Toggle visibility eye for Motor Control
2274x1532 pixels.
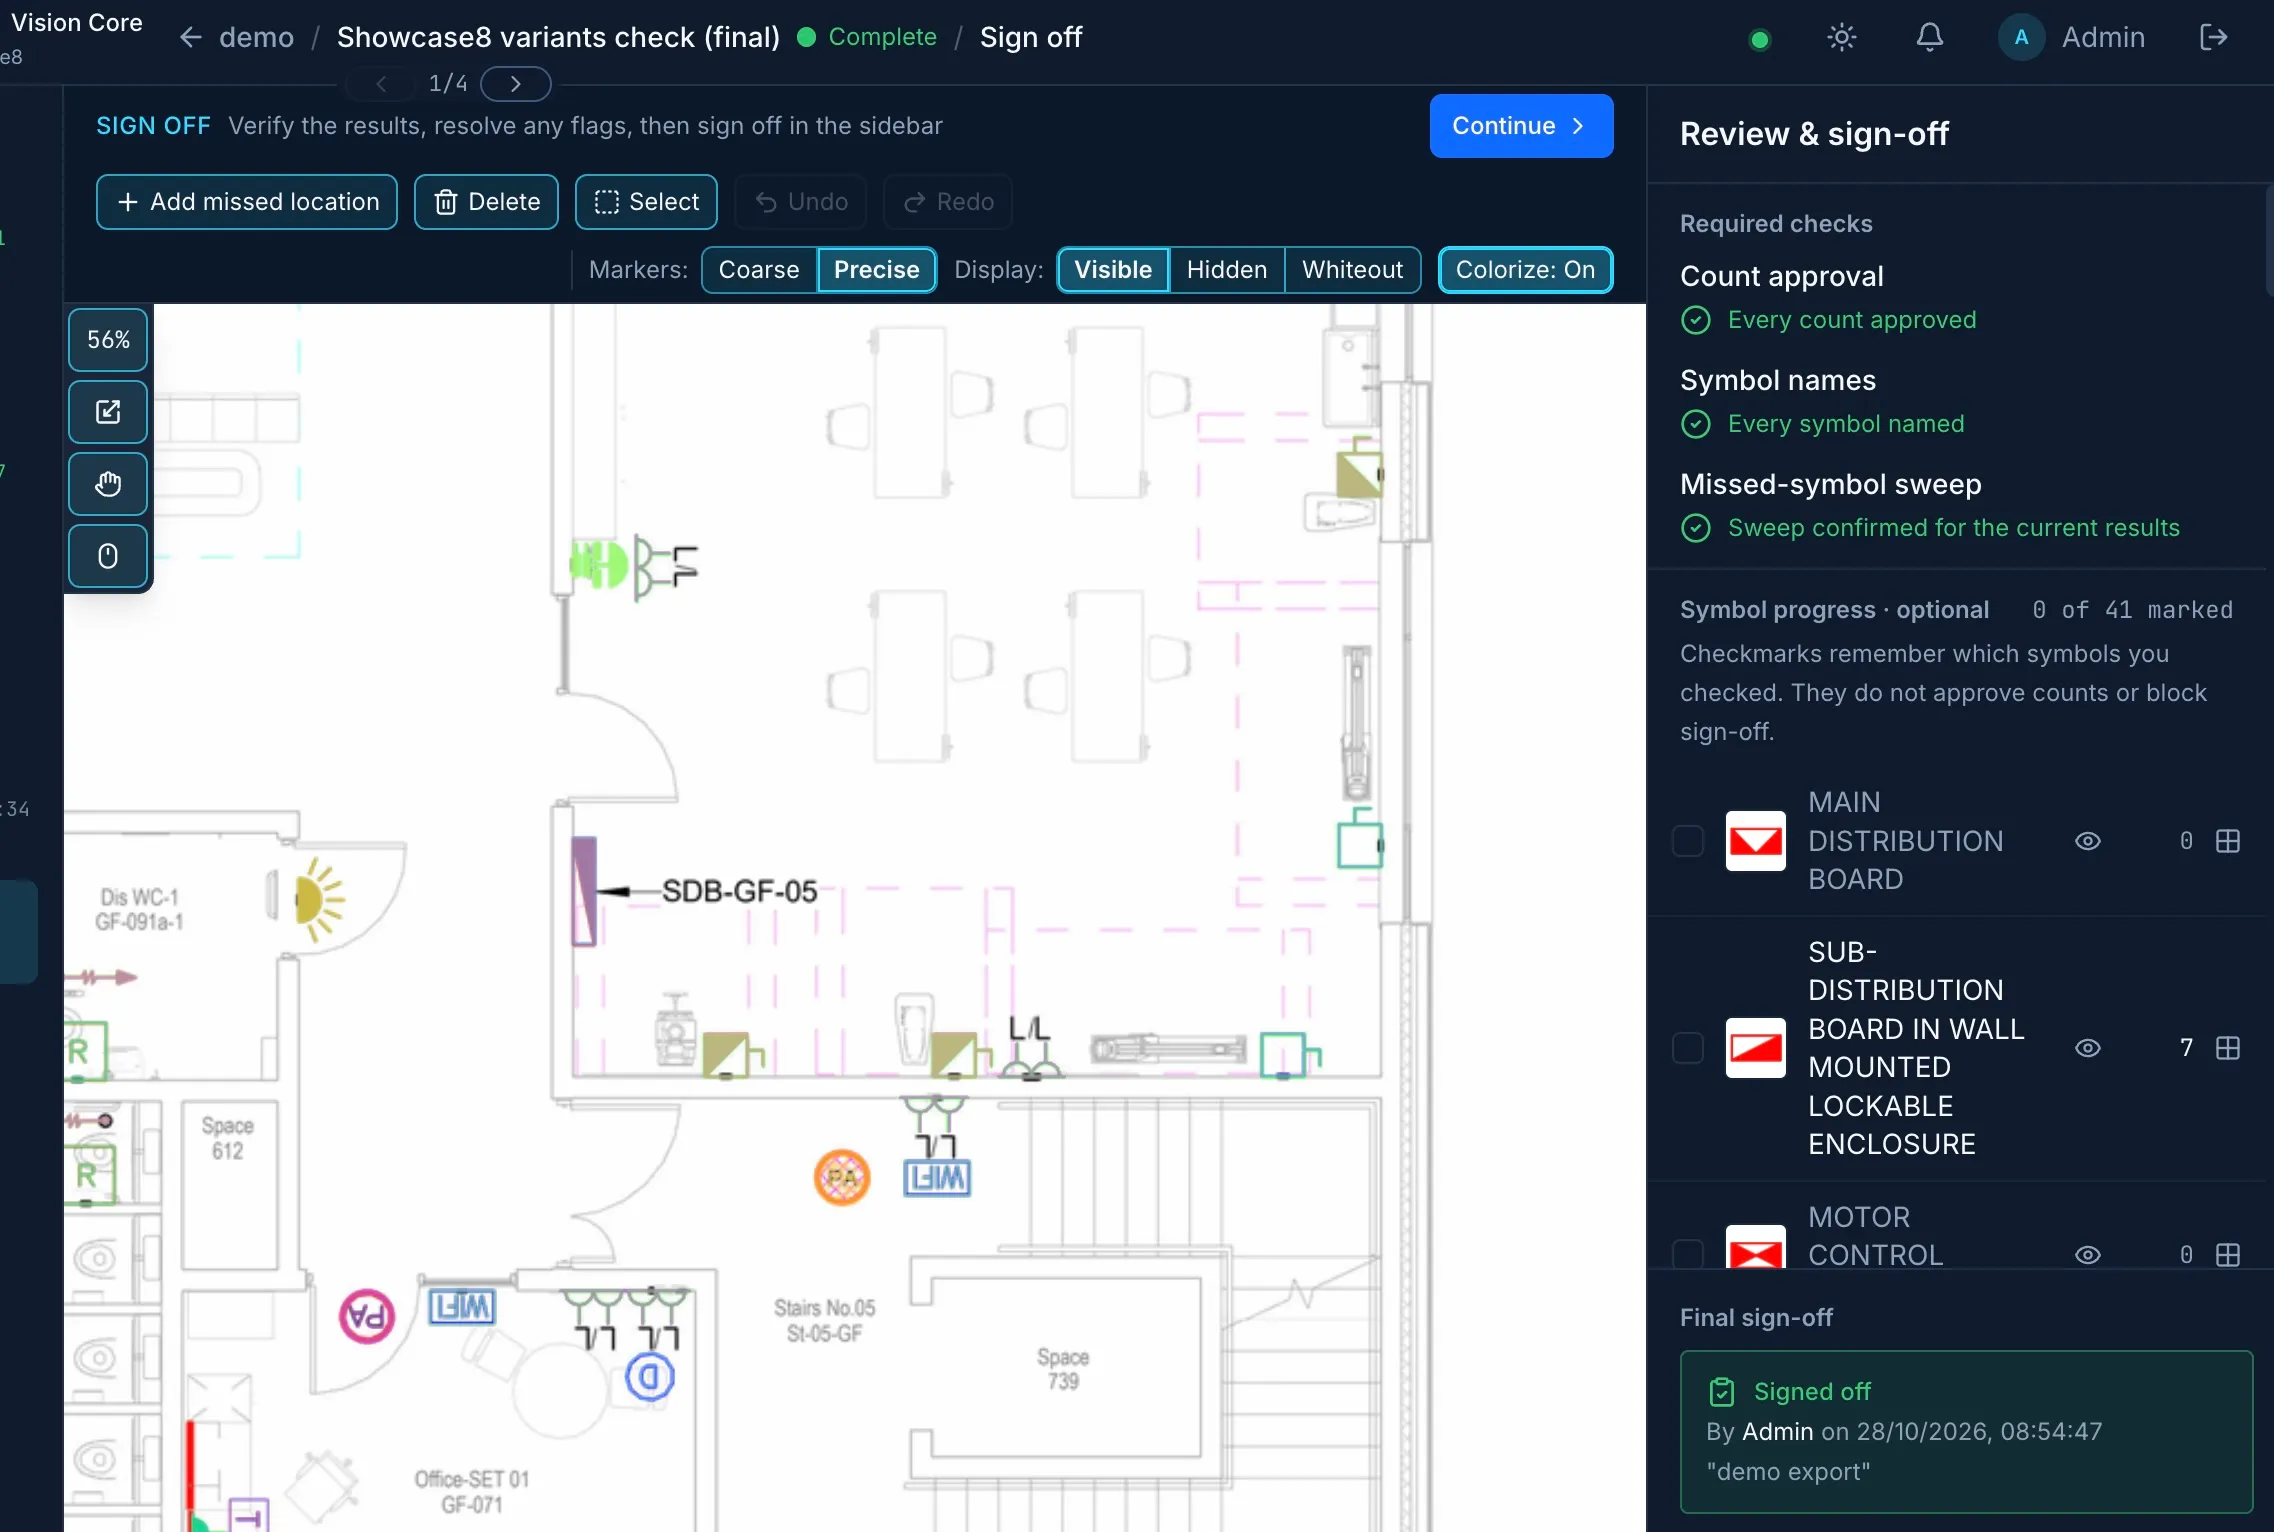tap(2087, 1255)
